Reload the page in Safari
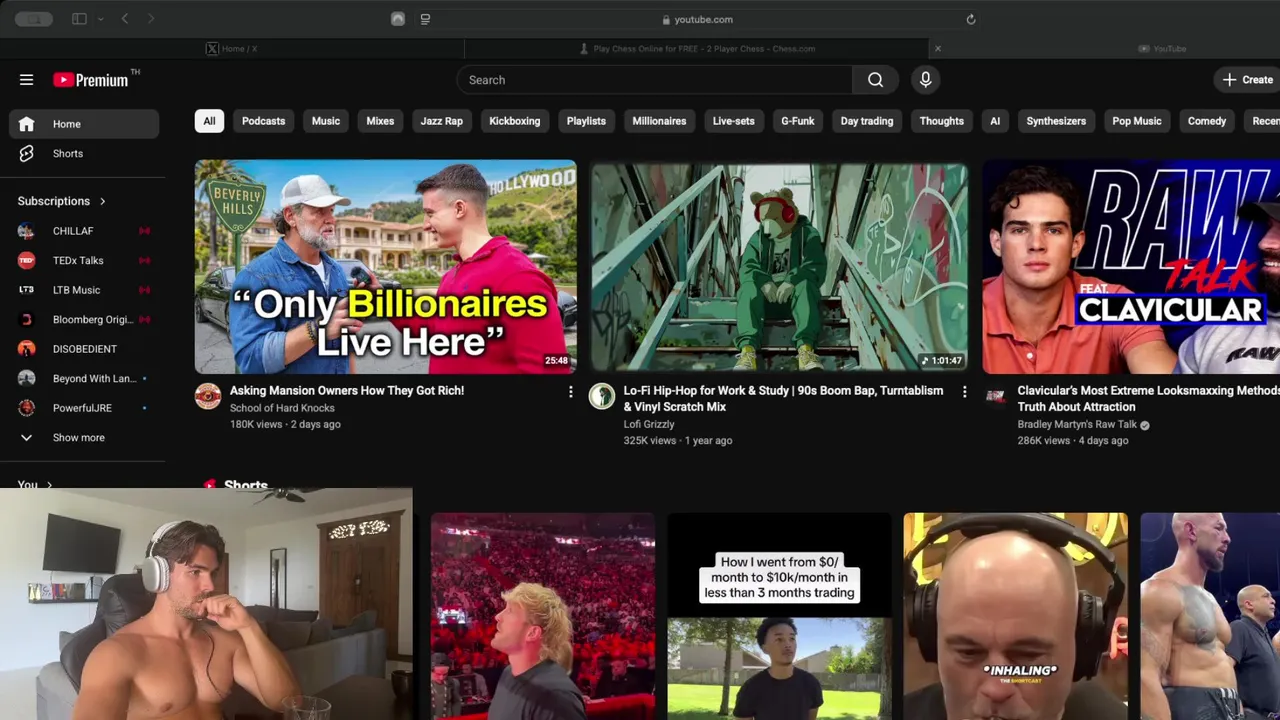 point(970,19)
